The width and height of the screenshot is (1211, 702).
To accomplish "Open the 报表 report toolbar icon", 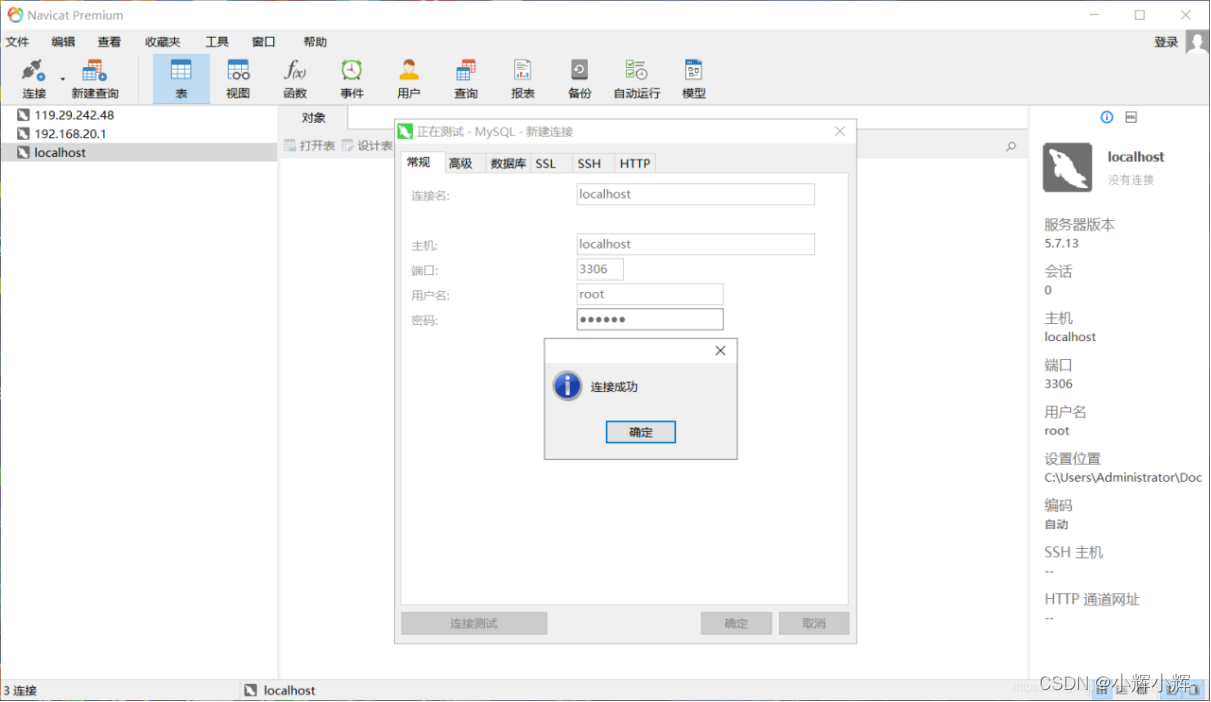I will (x=523, y=78).
